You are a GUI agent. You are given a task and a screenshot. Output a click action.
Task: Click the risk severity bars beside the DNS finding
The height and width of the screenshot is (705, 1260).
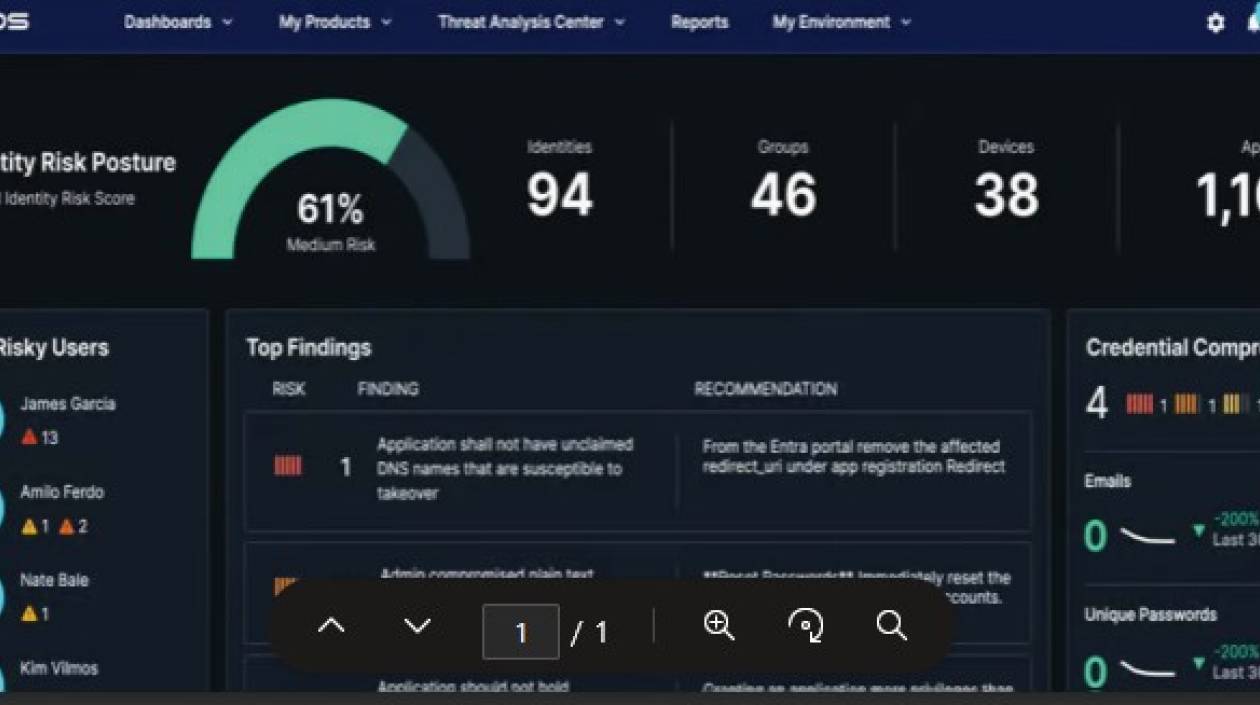click(x=289, y=466)
